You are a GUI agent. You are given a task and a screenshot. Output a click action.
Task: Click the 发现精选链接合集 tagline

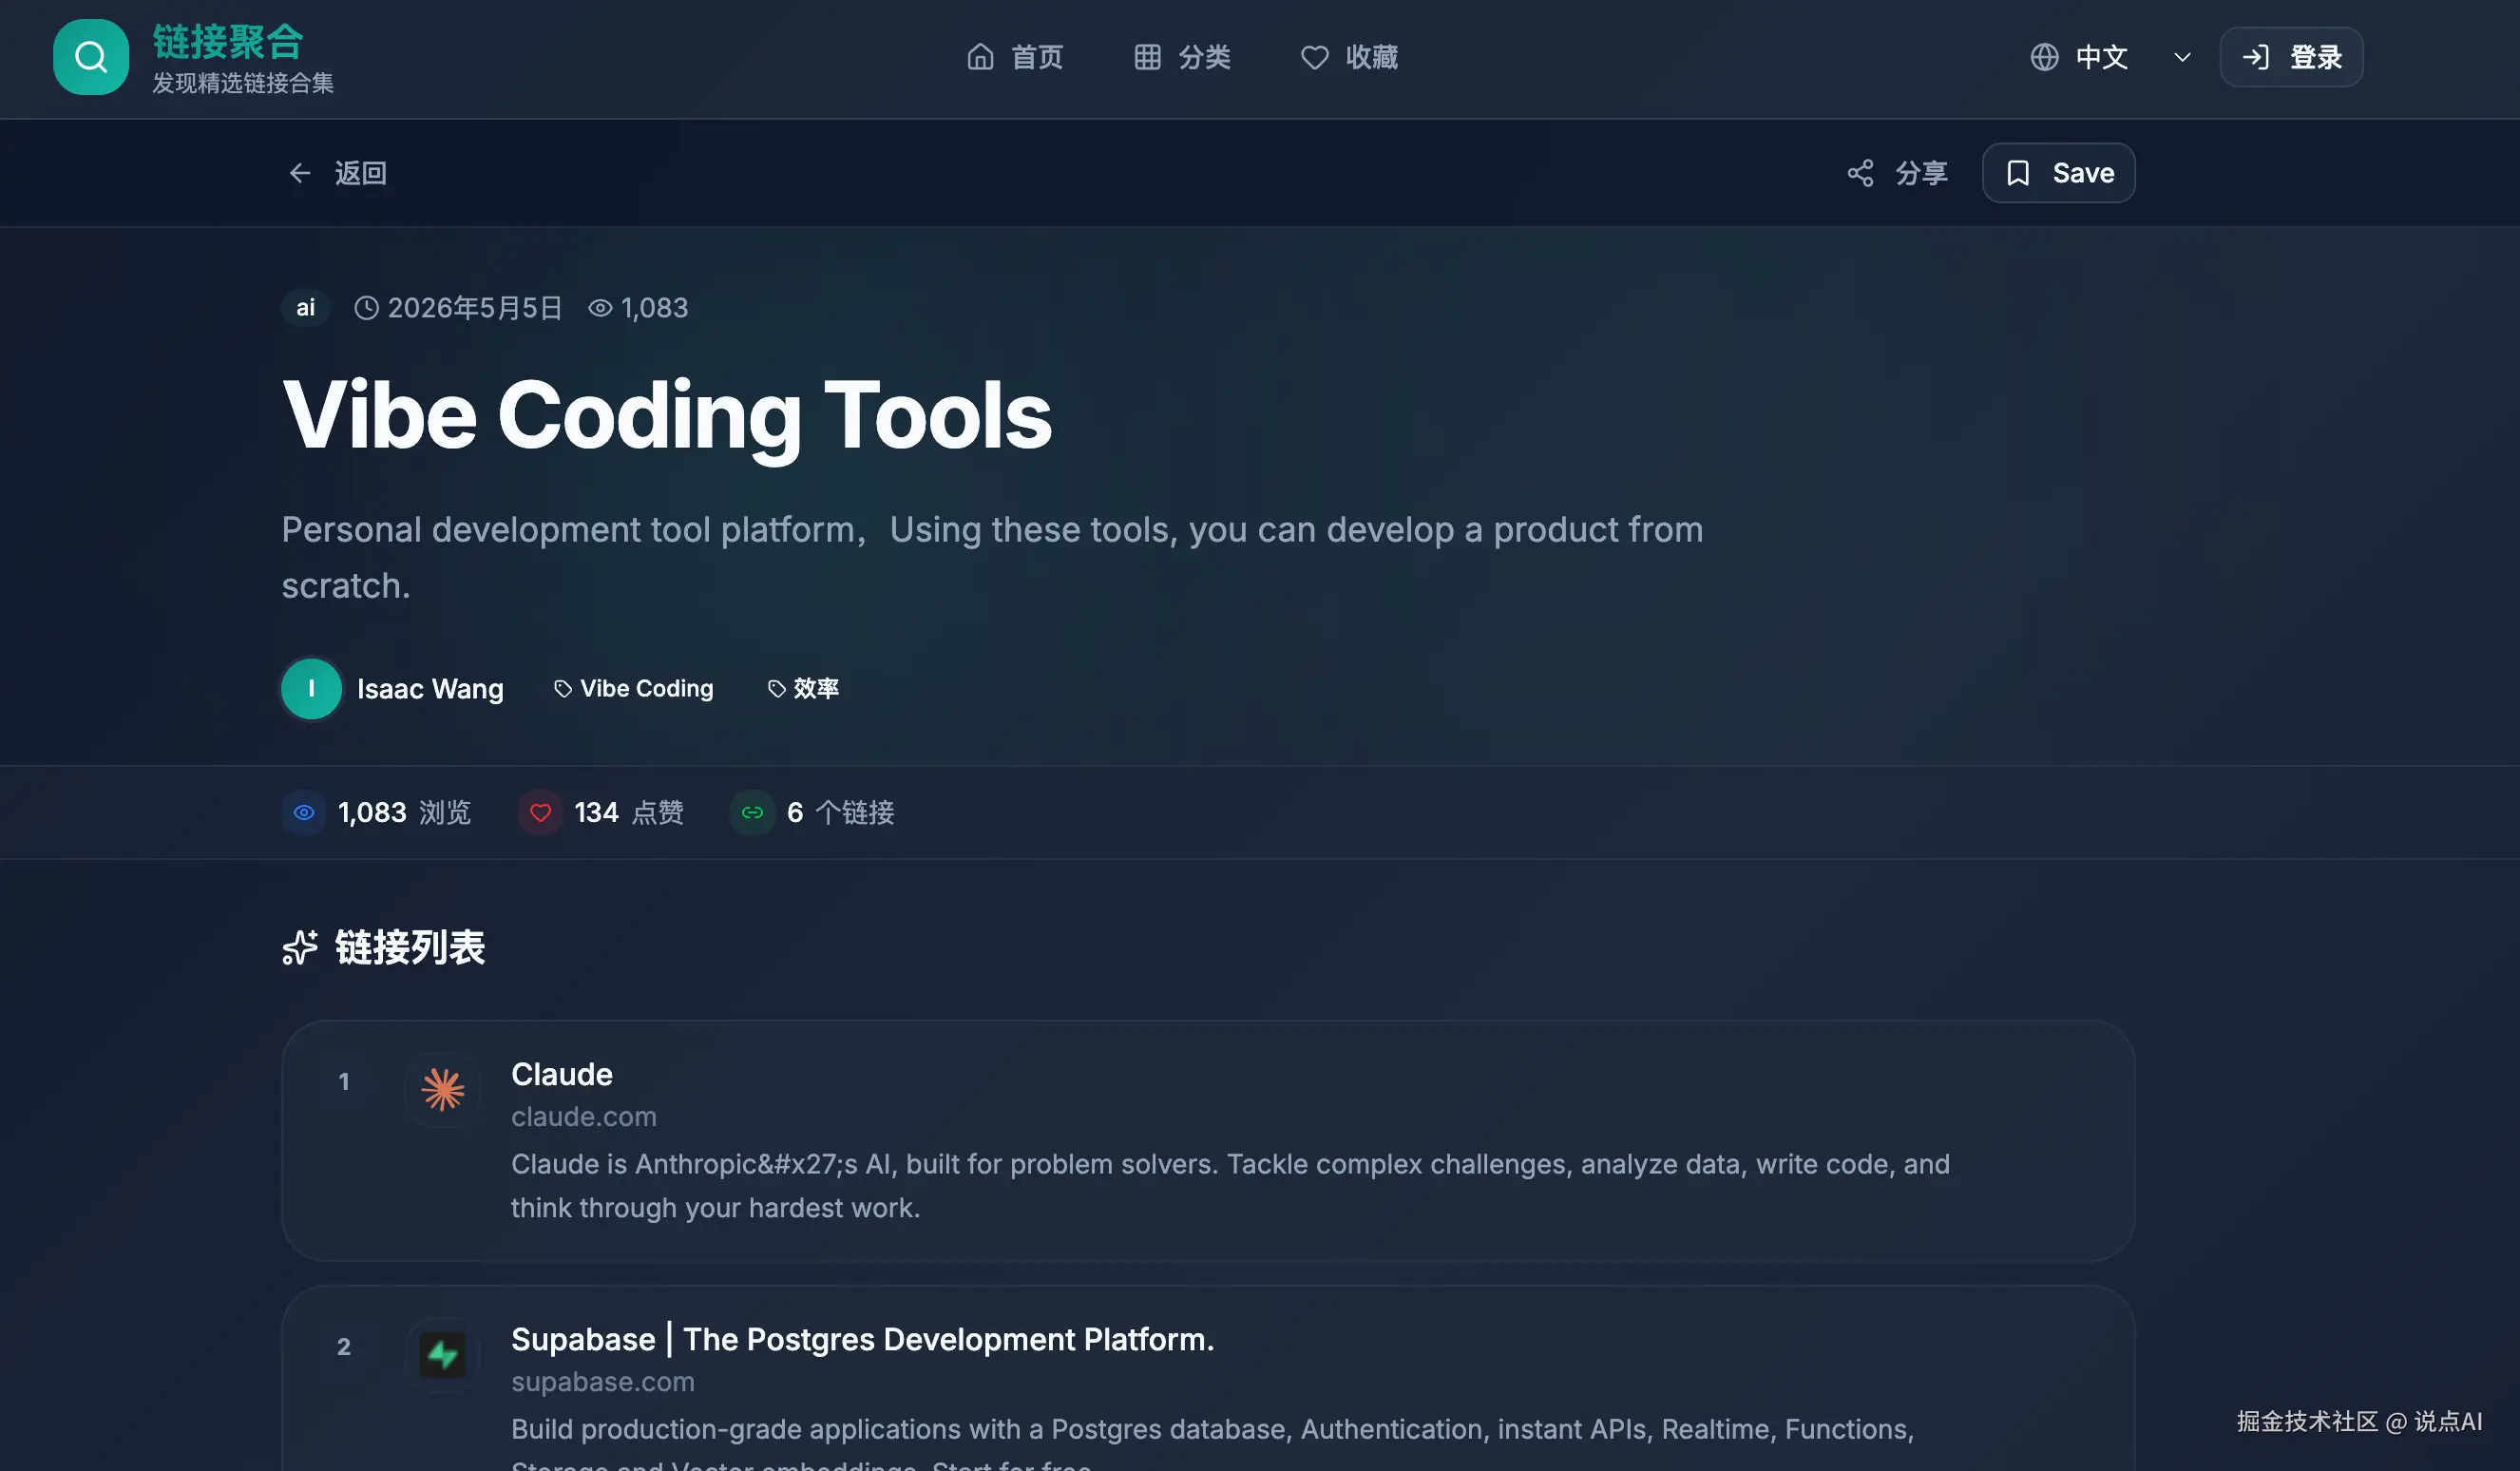[243, 83]
